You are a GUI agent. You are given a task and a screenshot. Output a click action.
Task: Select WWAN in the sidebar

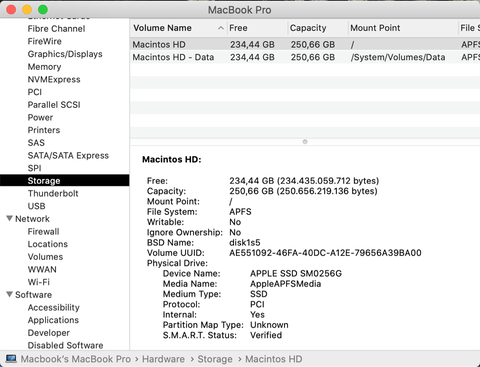coord(42,269)
